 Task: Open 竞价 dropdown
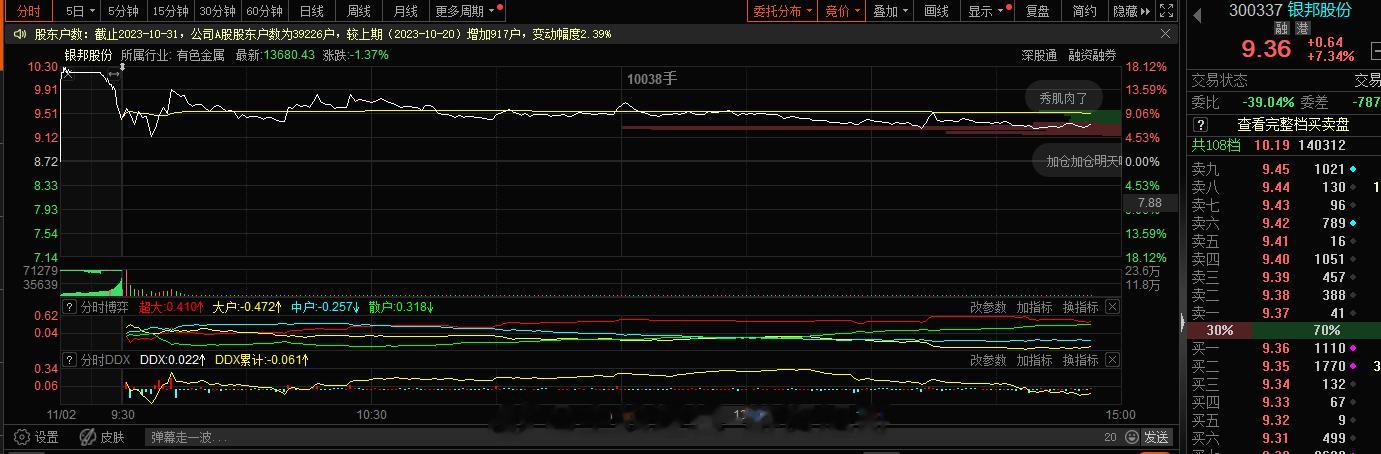843,11
